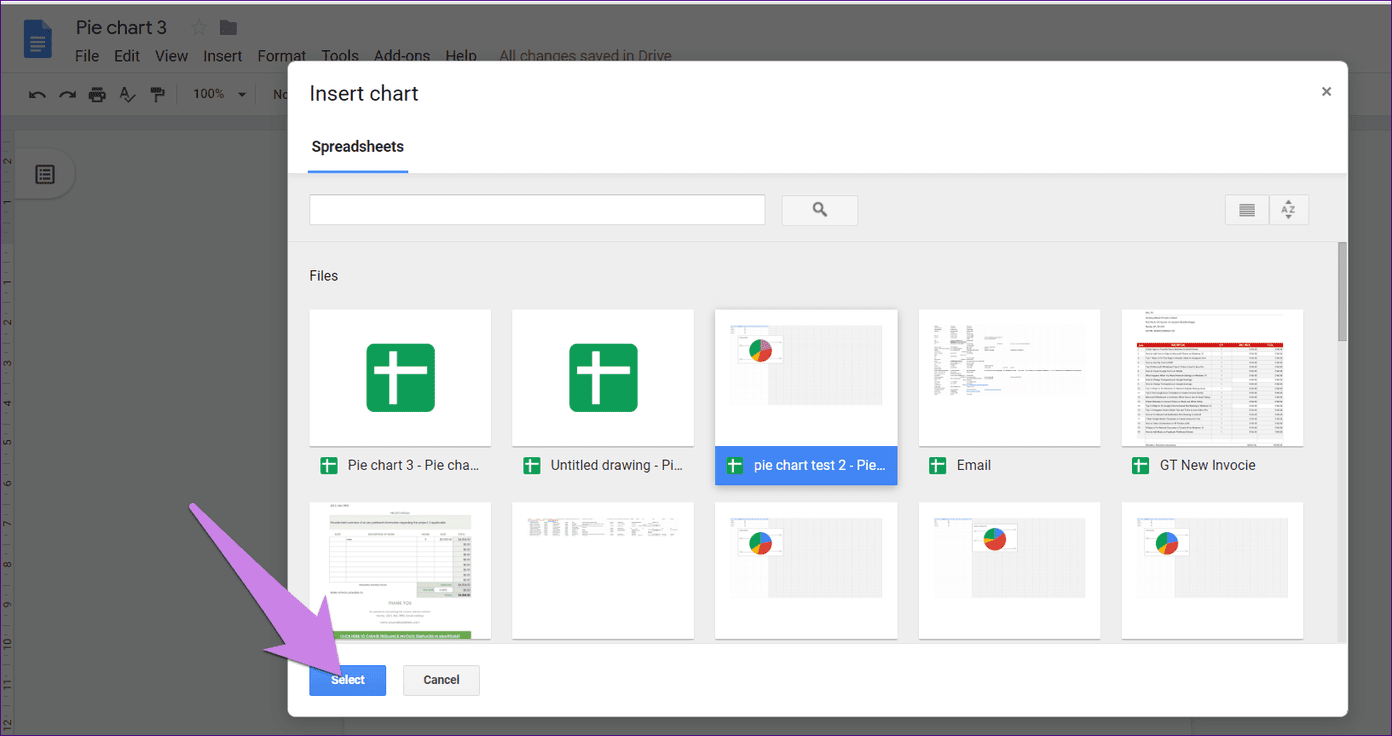Run spelling check via the A-checkmark icon

click(x=126, y=93)
